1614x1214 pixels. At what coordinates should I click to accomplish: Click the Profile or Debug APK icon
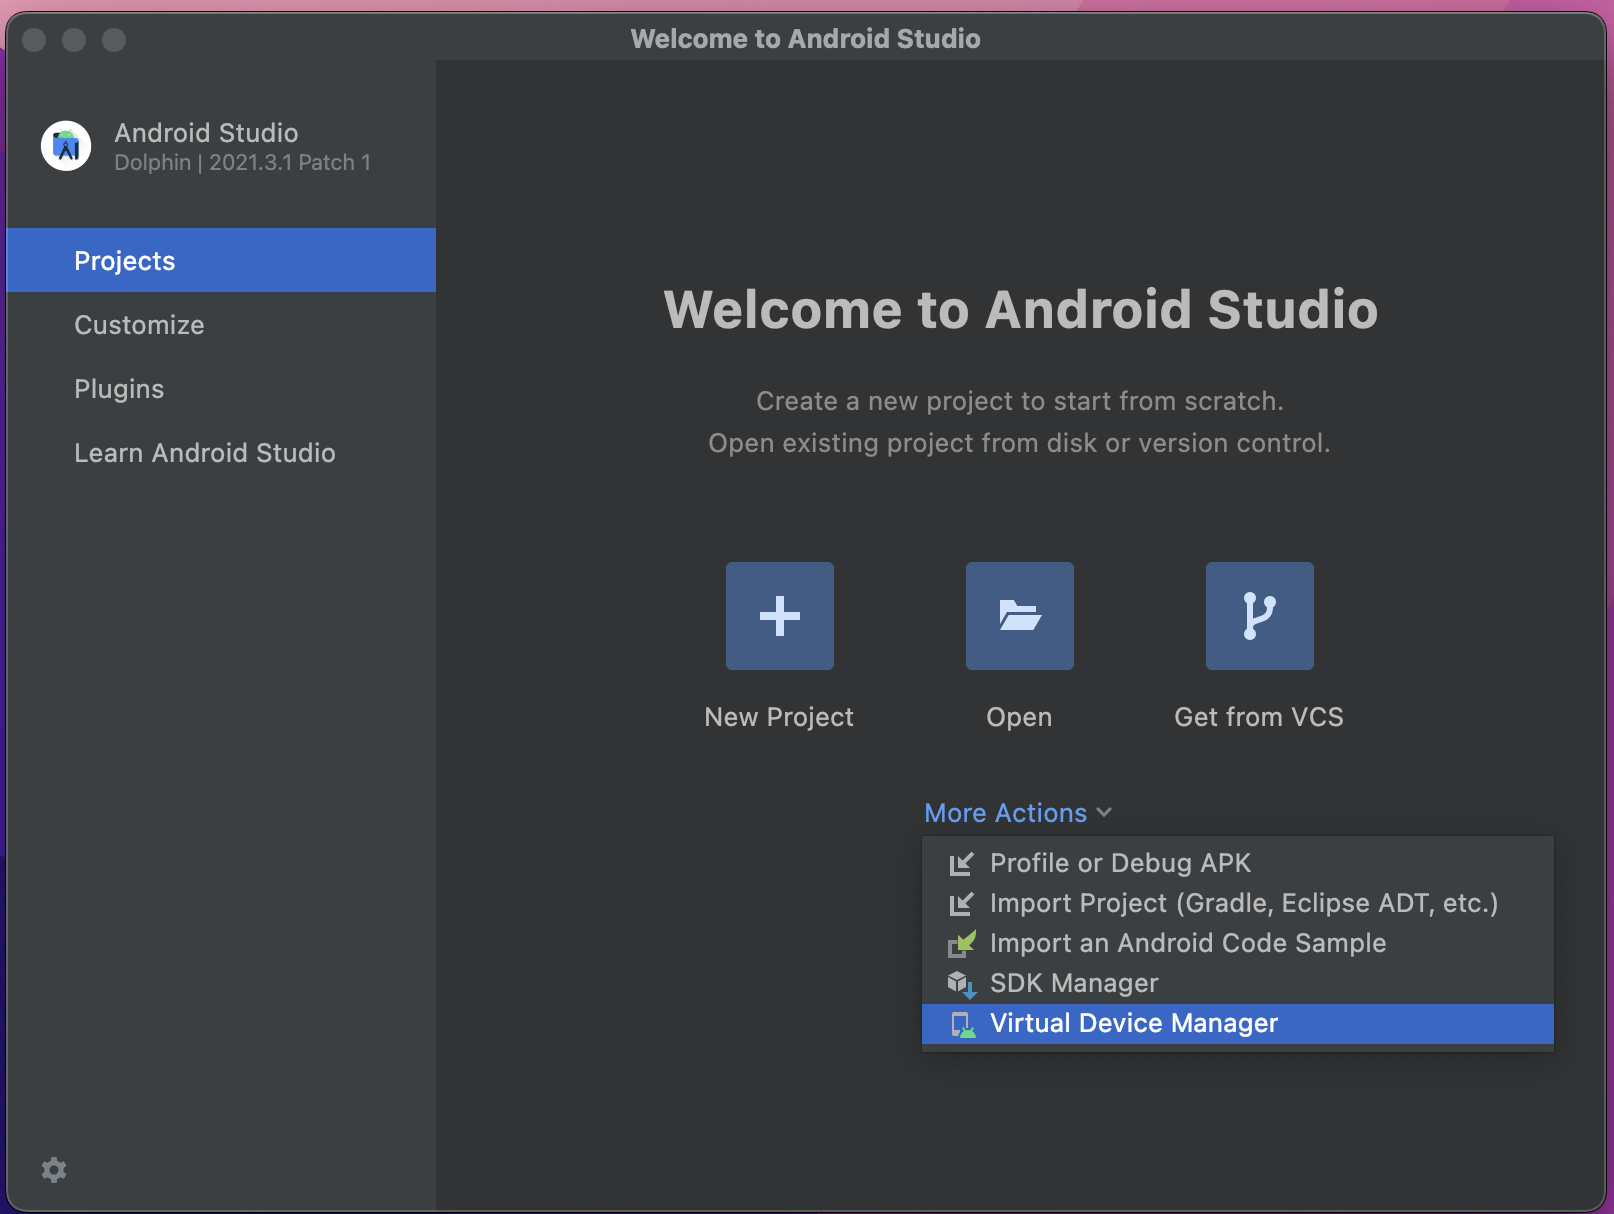pos(961,864)
